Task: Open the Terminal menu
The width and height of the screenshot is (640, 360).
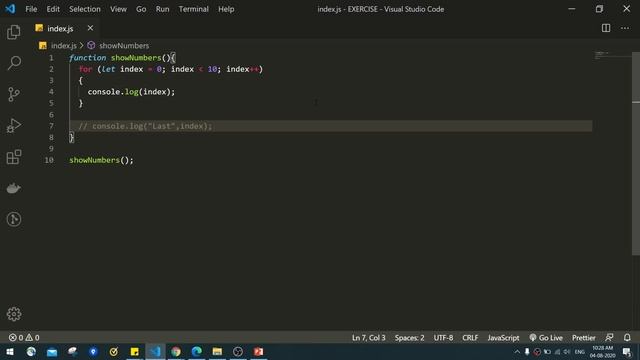Action: point(193,9)
